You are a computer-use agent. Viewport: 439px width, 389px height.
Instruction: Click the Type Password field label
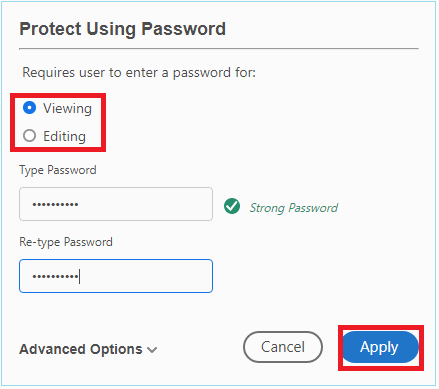(58, 170)
